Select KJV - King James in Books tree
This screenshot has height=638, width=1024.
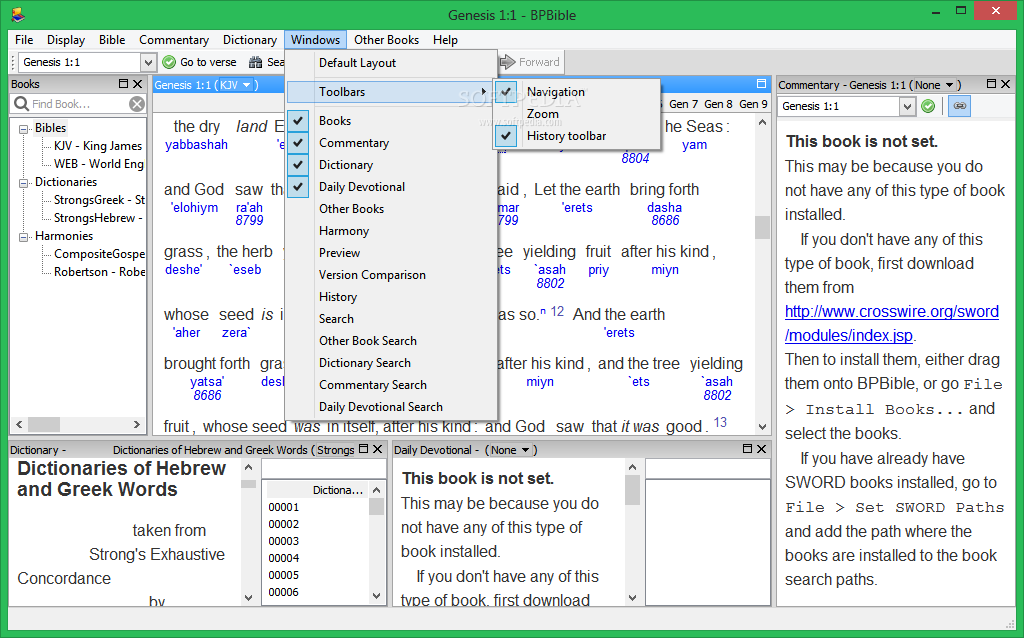(98, 146)
